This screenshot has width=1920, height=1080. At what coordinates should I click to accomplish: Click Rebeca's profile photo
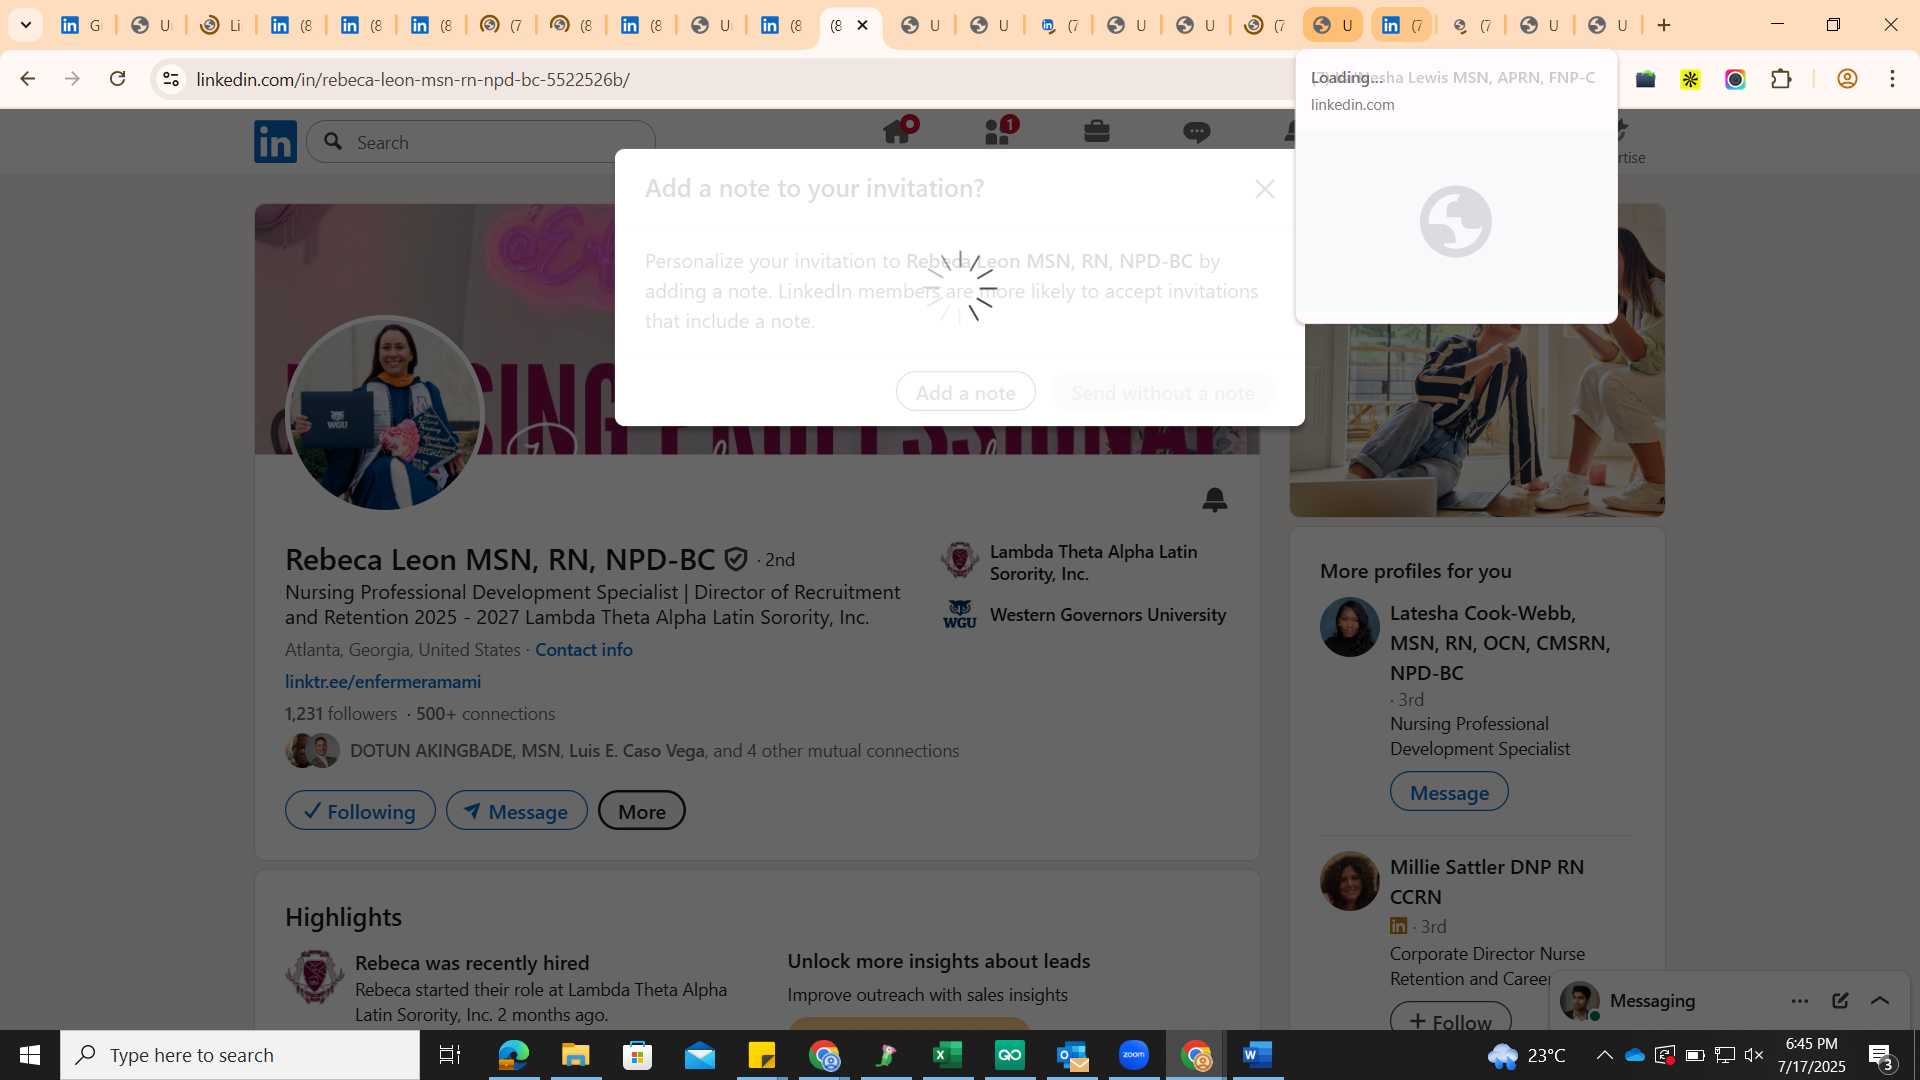(x=385, y=413)
